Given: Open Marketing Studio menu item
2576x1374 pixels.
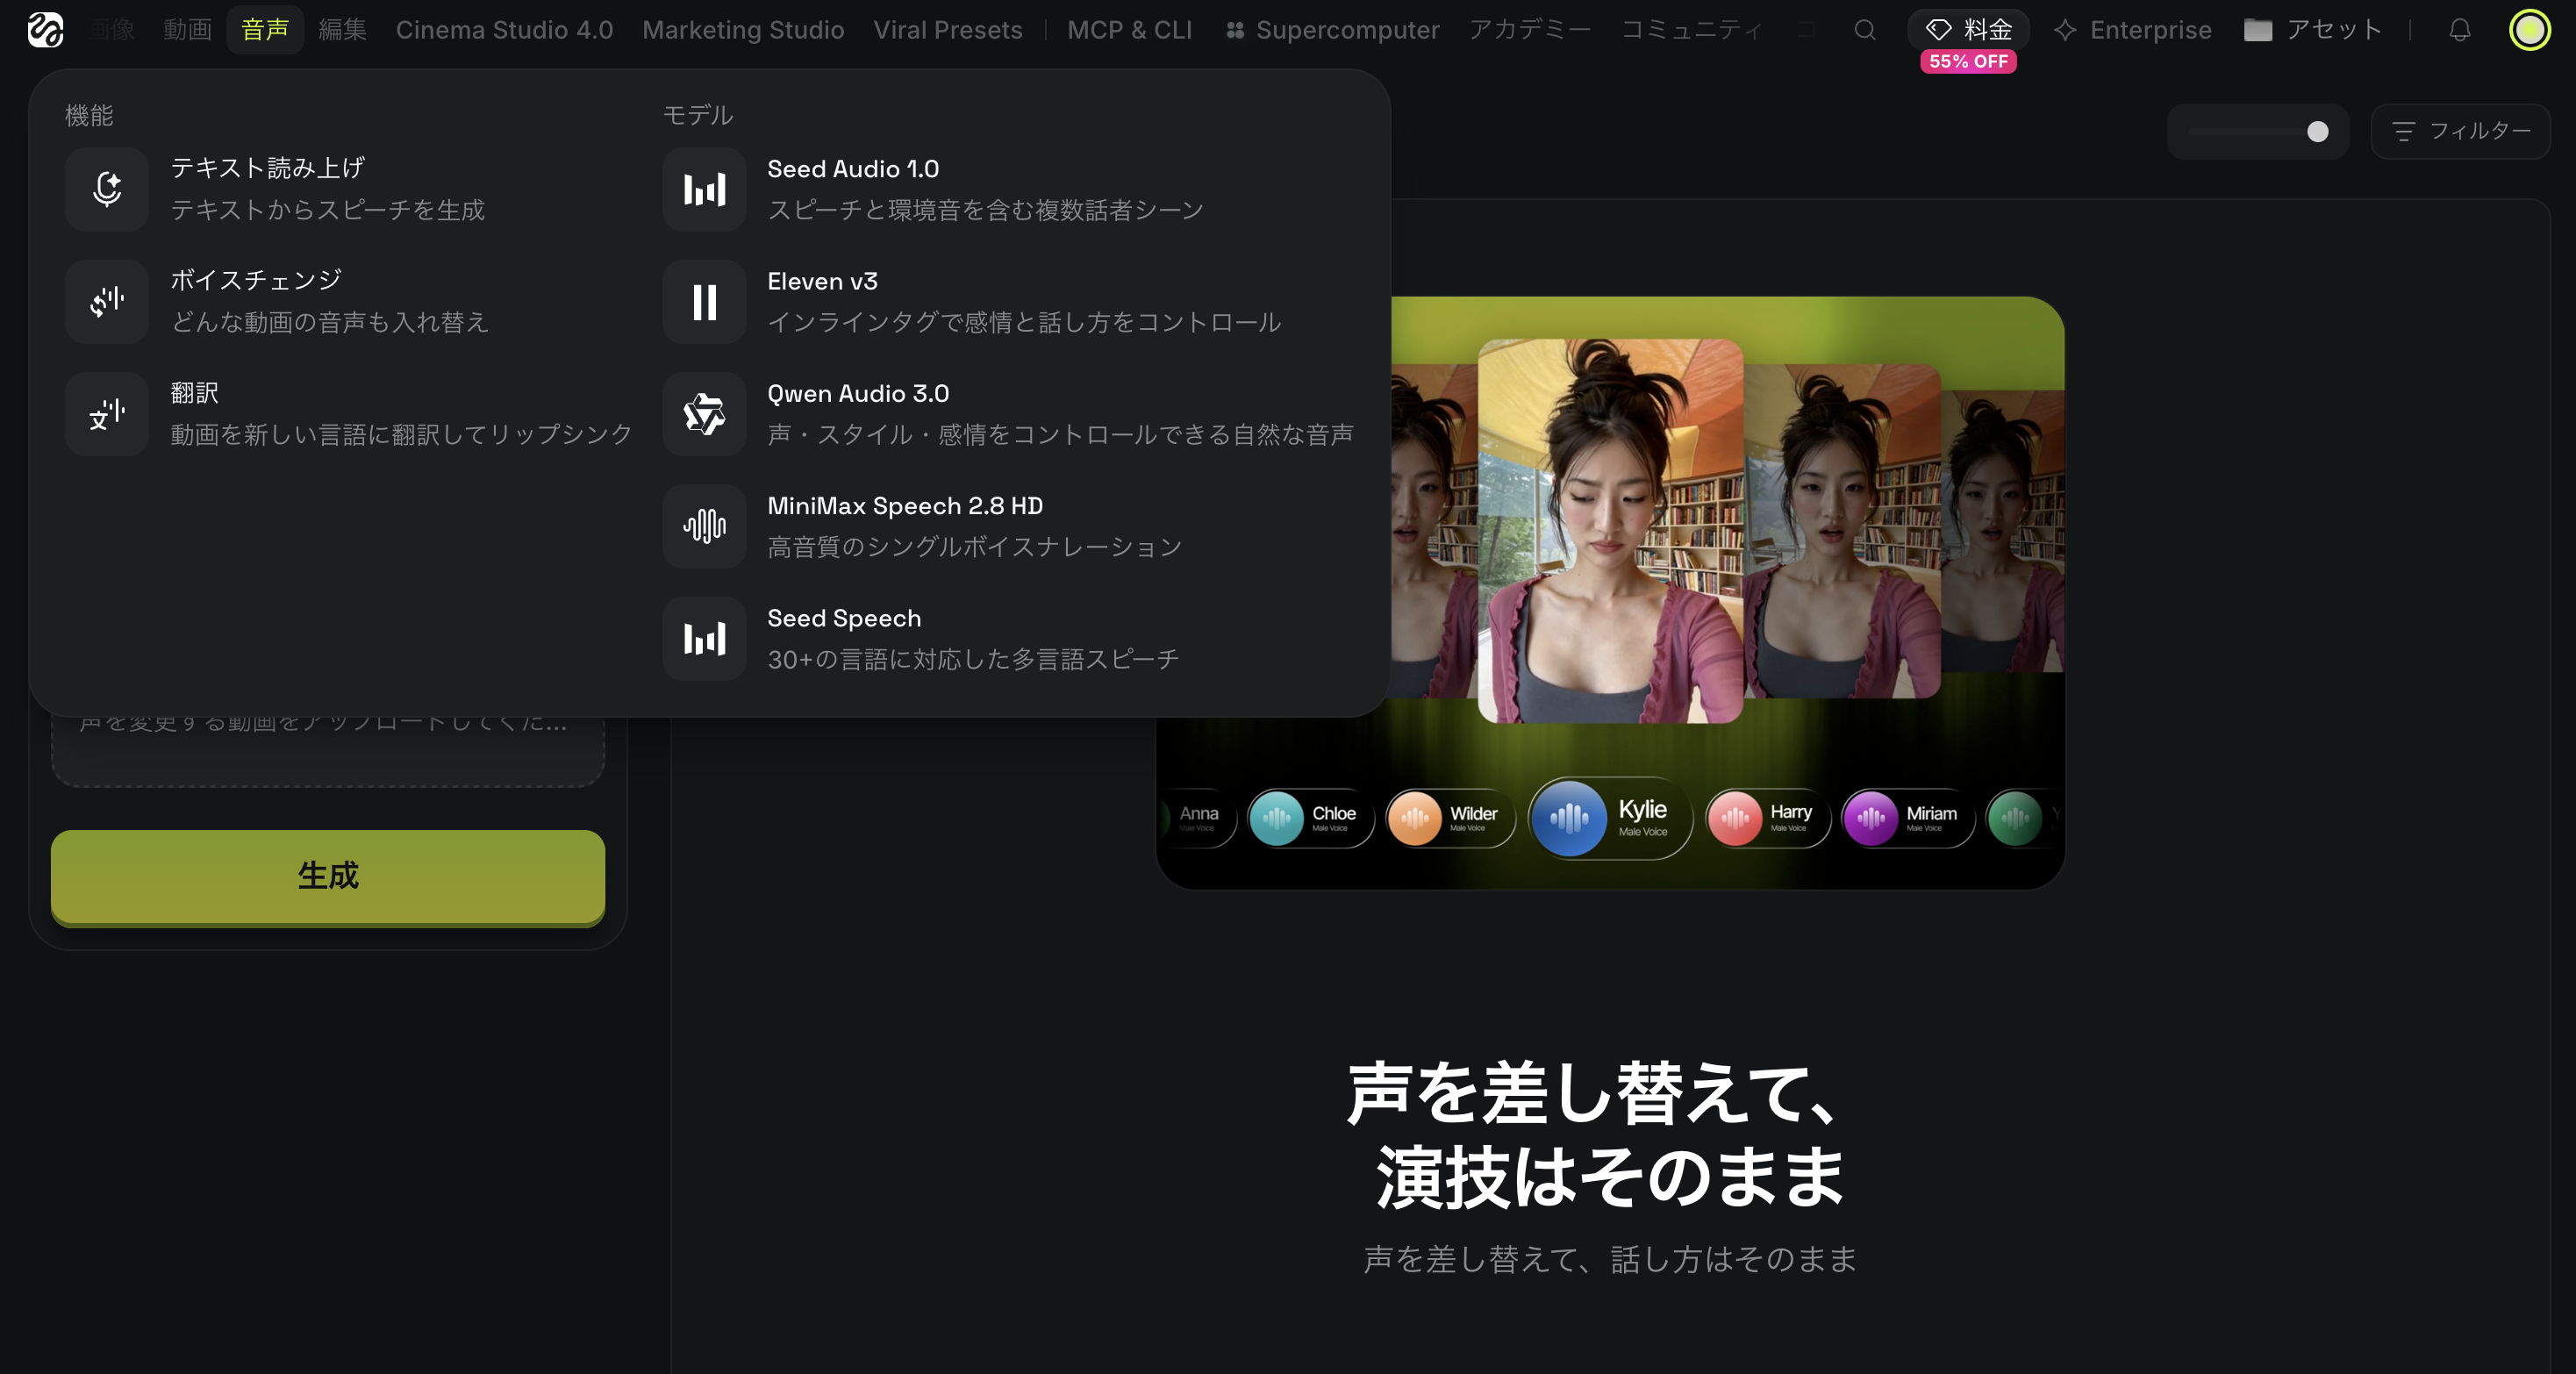Looking at the screenshot, I should 743,30.
